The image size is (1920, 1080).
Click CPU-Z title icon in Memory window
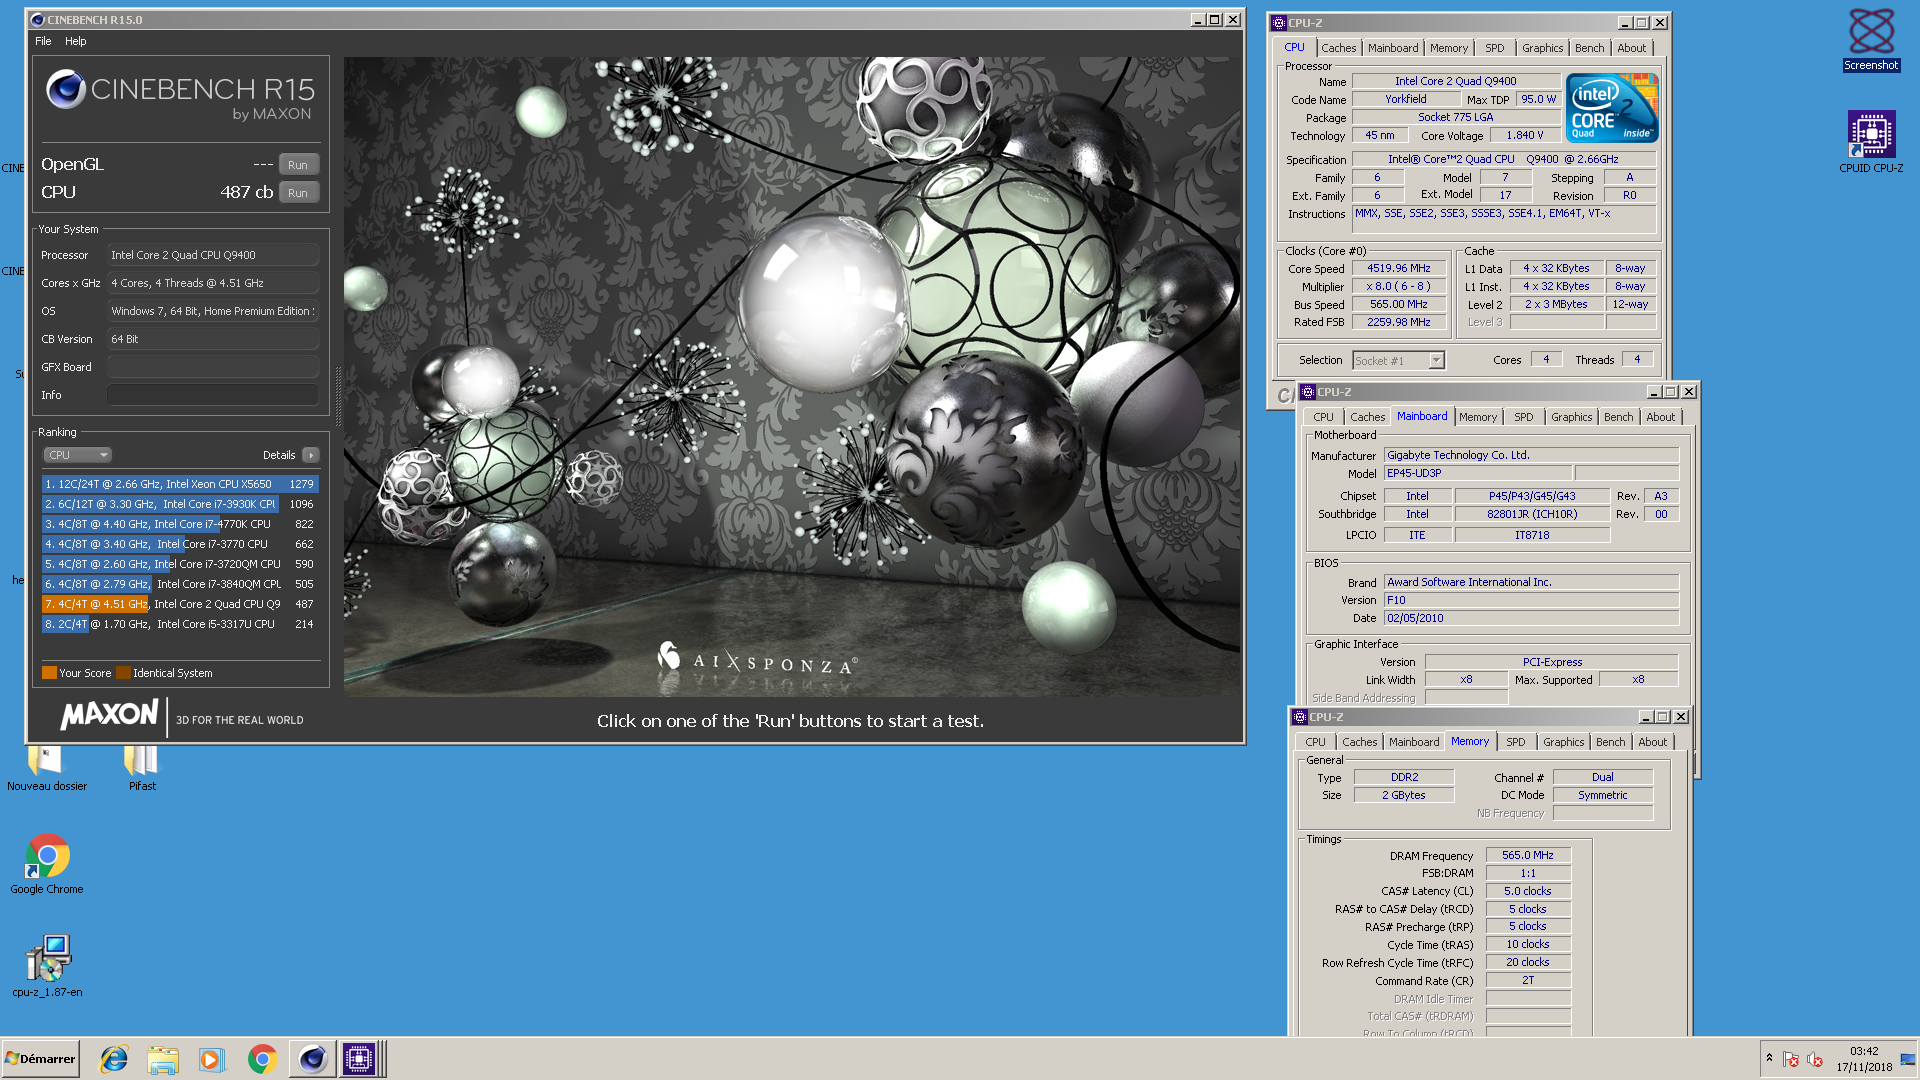[1300, 717]
